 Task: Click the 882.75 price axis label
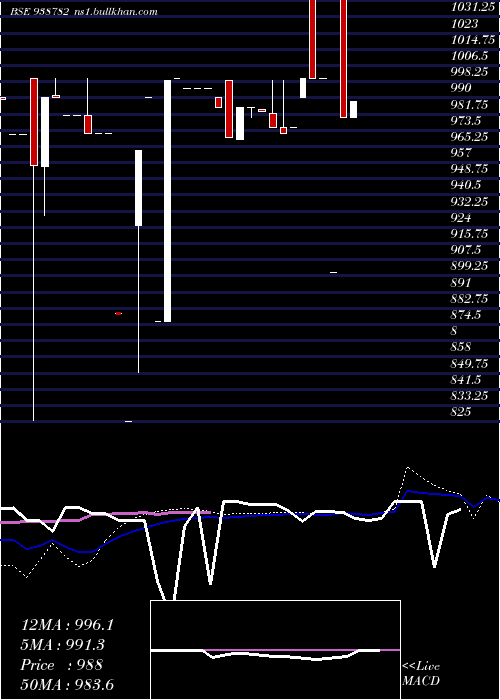470,299
